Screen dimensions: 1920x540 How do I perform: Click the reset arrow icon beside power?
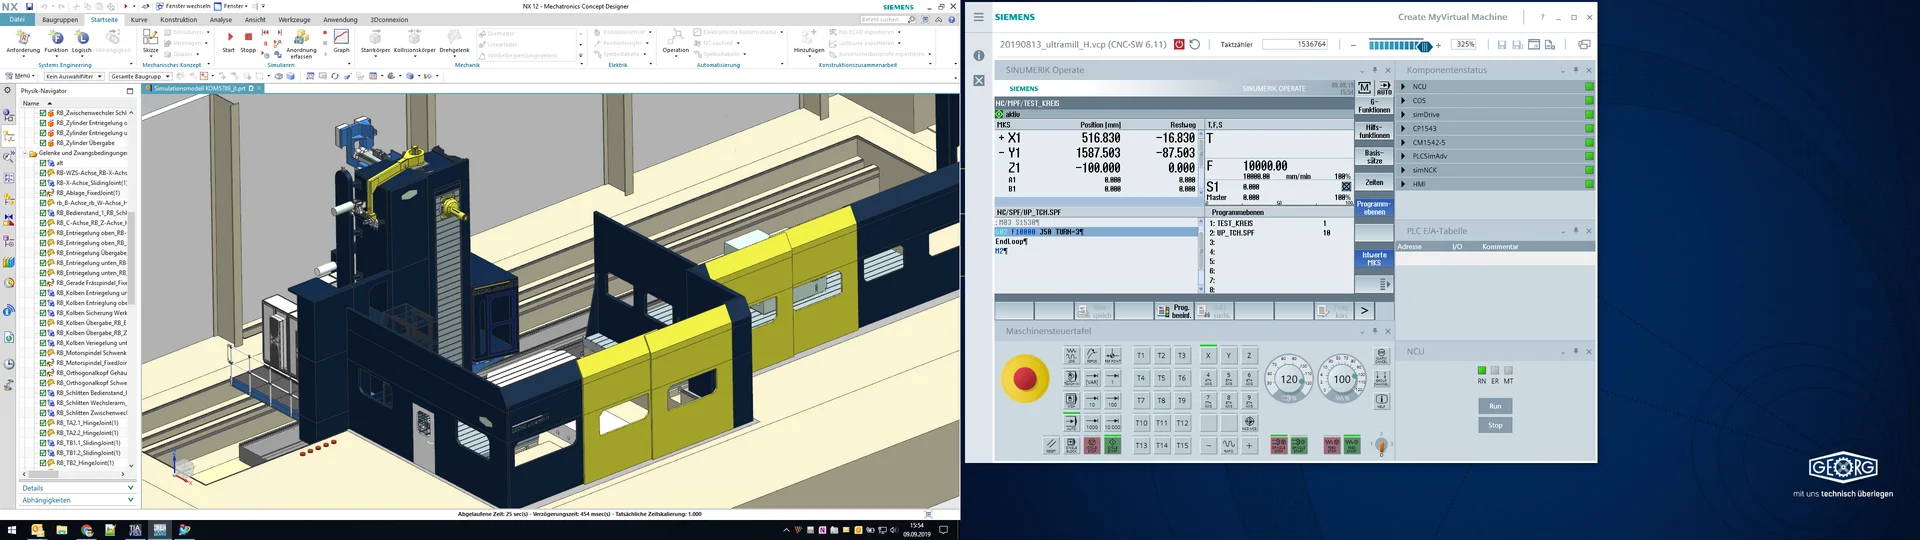tap(1194, 45)
